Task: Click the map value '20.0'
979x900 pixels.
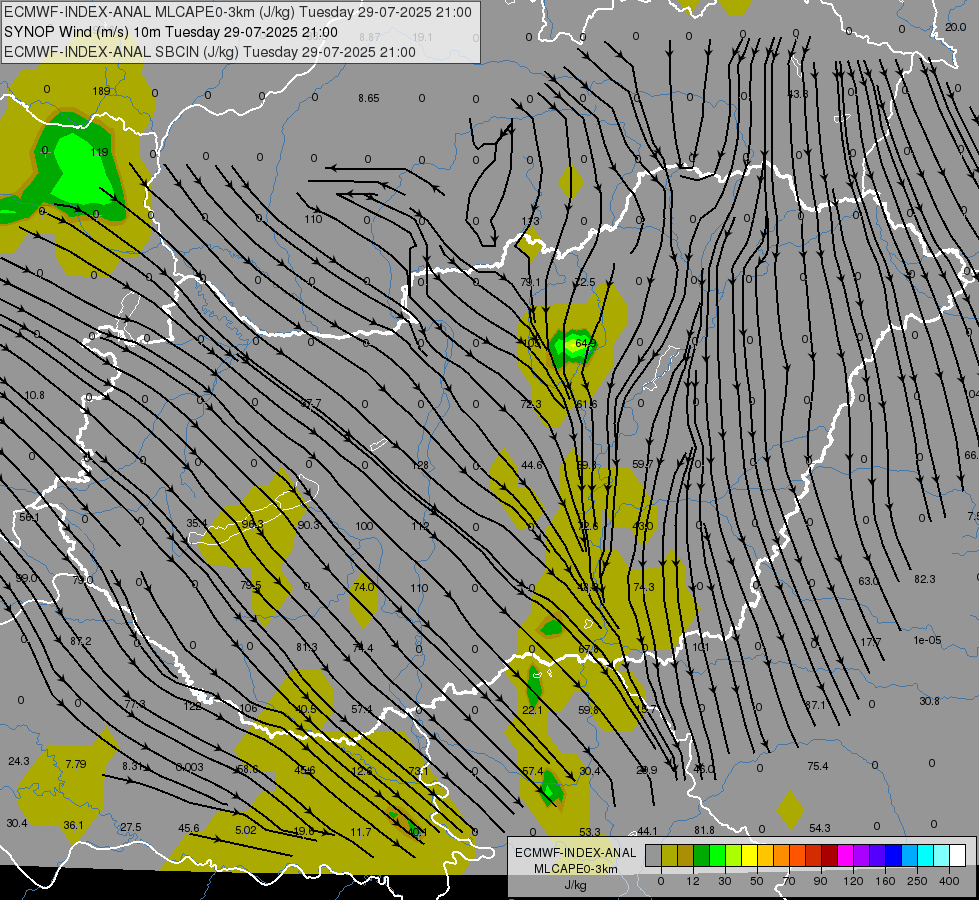Action: coord(955,27)
